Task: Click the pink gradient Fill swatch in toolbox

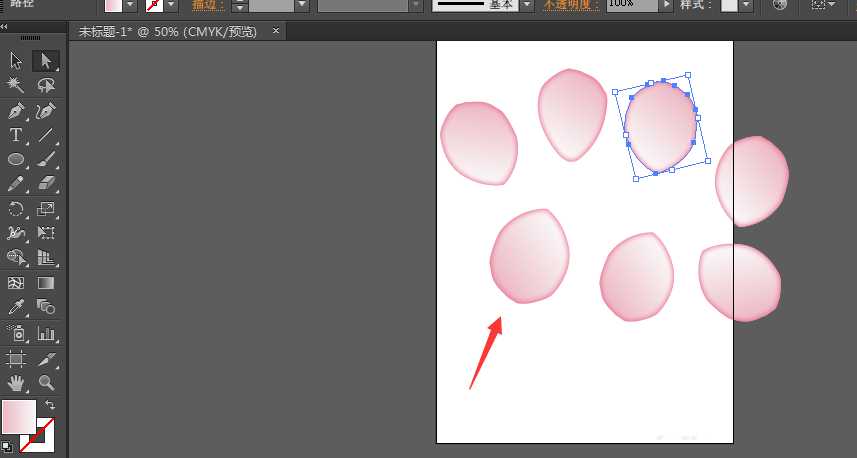Action: 18,416
